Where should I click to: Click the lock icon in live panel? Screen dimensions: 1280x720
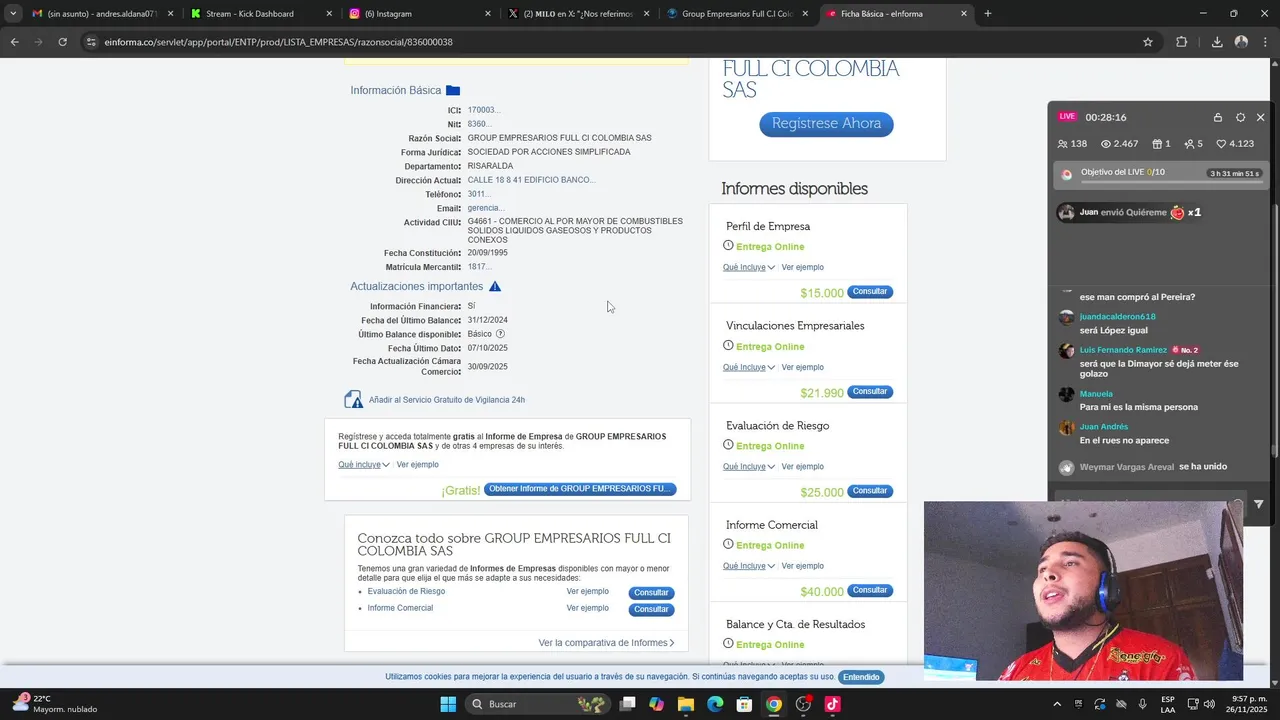[1218, 117]
